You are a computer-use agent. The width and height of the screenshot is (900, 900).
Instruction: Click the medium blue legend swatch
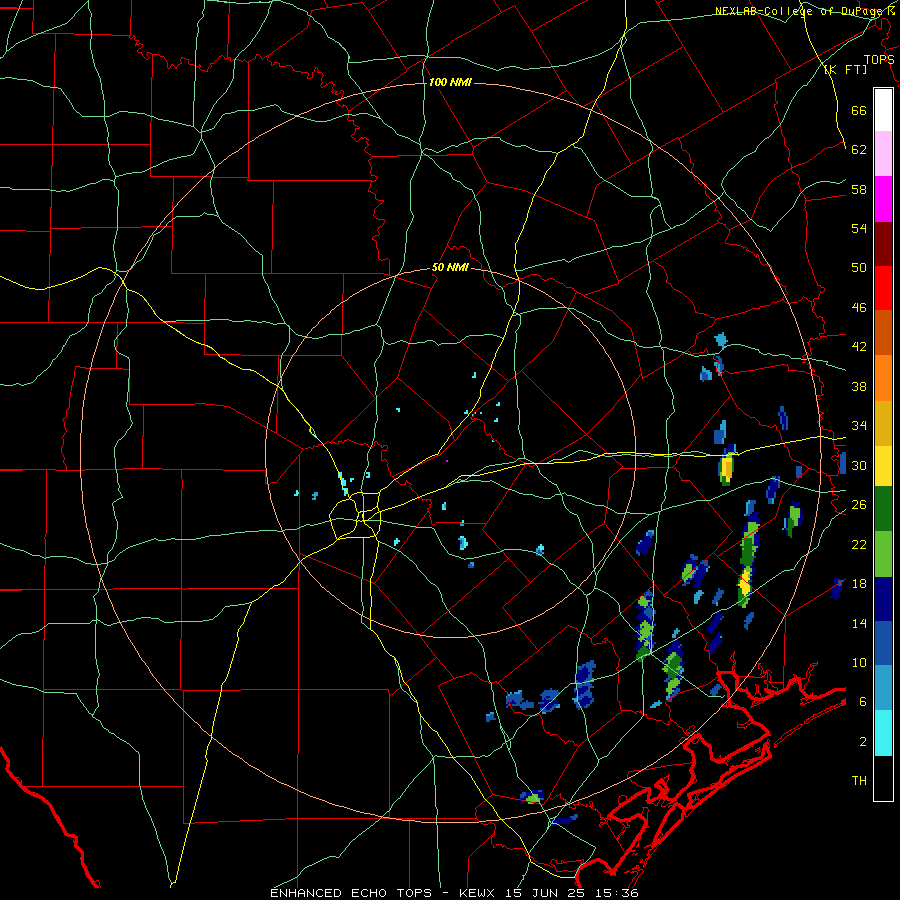pos(883,643)
